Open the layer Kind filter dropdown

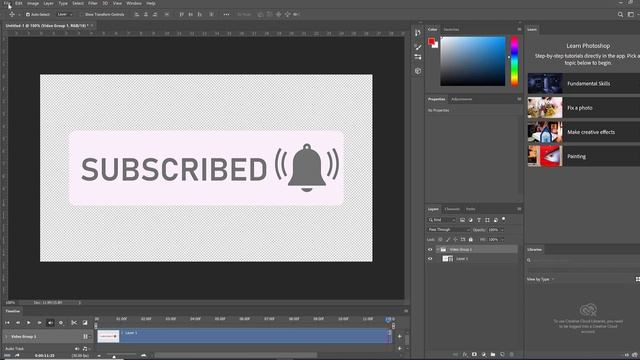(x=442, y=220)
